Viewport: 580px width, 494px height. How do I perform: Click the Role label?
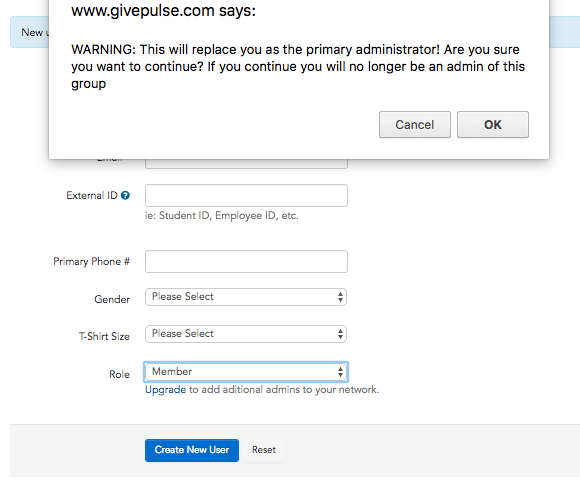click(x=119, y=374)
